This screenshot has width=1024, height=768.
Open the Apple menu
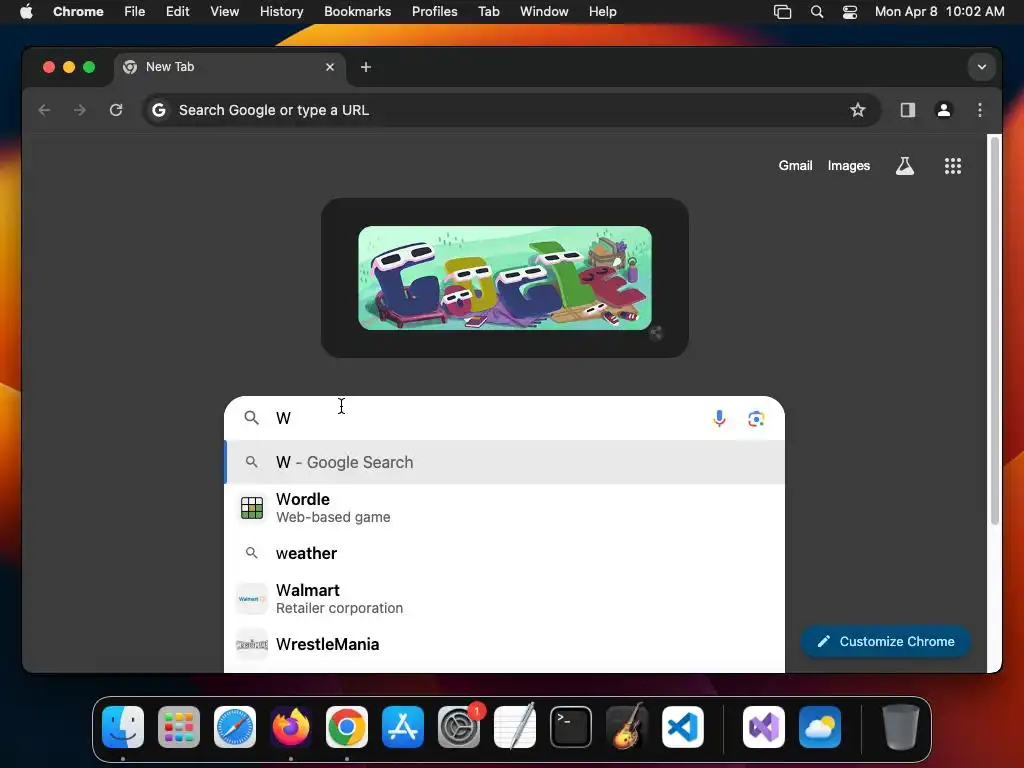[26, 12]
